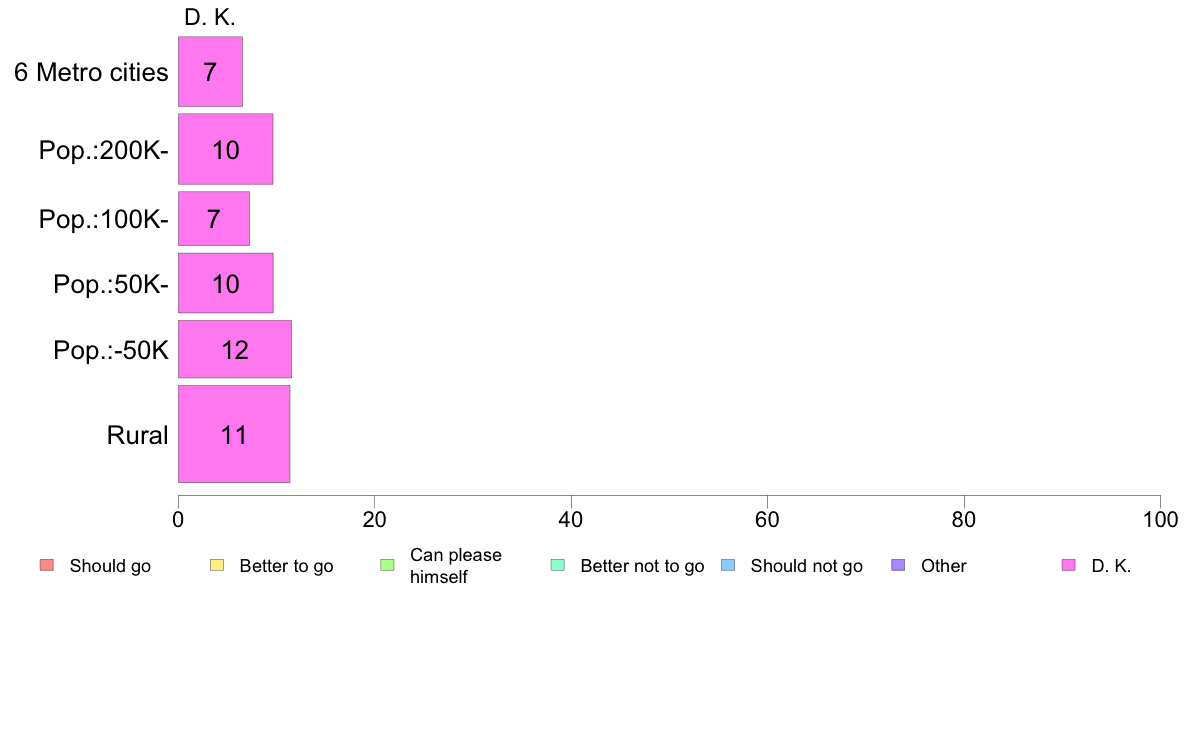Screen dimensions: 1188x736
Task: Click the green Can please himself swatch
Action: (387, 565)
